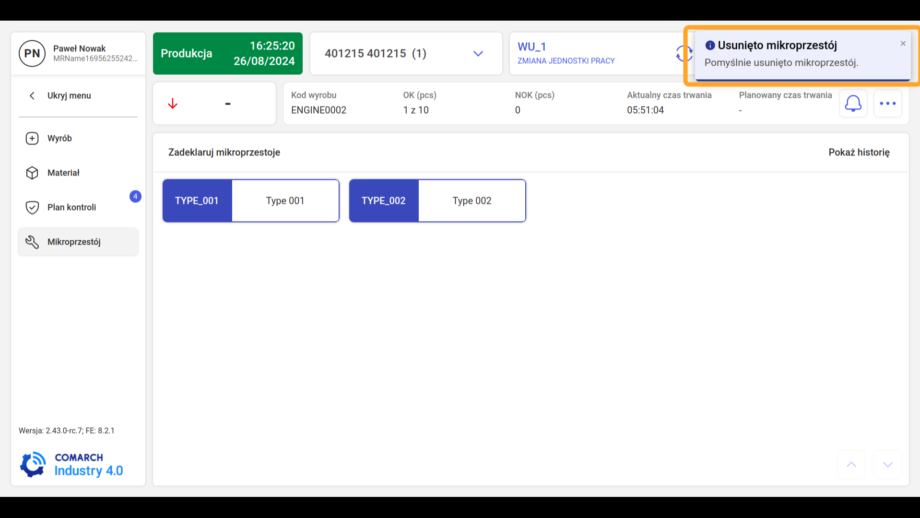Screen dimensions: 920x518
Task: Open the Plan kontroli menu item
Action: 78,207
